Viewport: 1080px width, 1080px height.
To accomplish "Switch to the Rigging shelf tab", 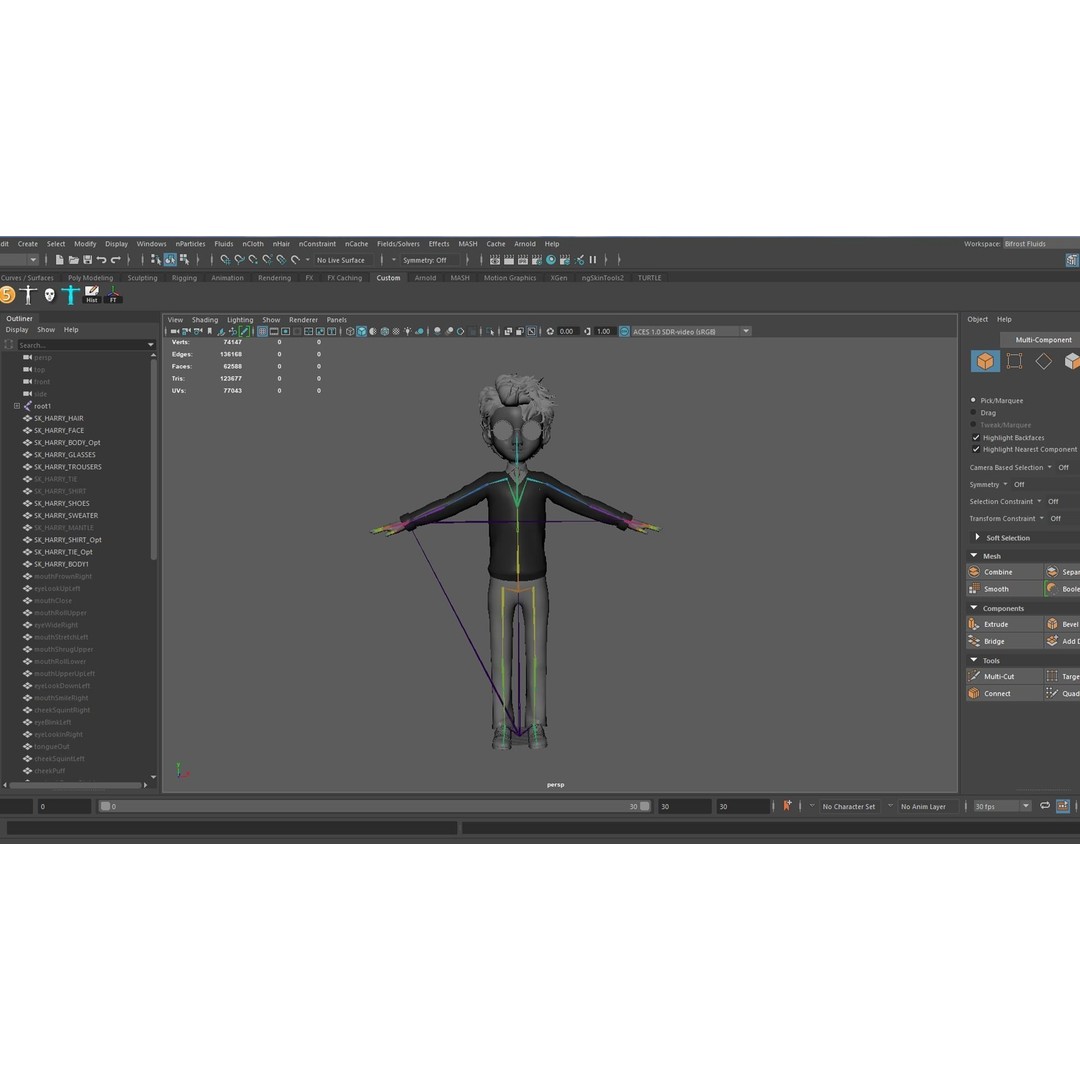I will pos(184,278).
